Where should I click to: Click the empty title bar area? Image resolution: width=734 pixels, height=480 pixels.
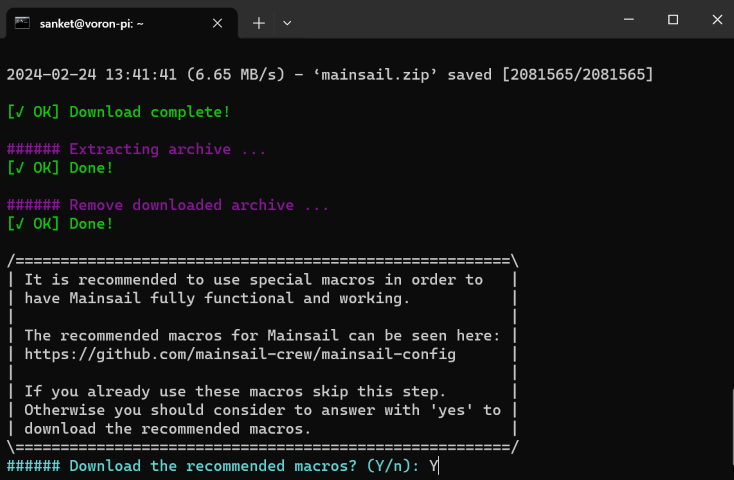(450, 20)
